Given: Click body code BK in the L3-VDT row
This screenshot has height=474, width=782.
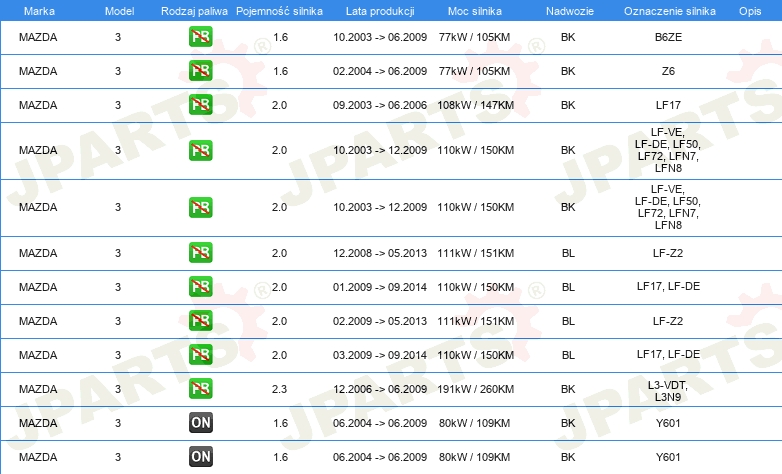Looking at the screenshot, I should [x=568, y=389].
